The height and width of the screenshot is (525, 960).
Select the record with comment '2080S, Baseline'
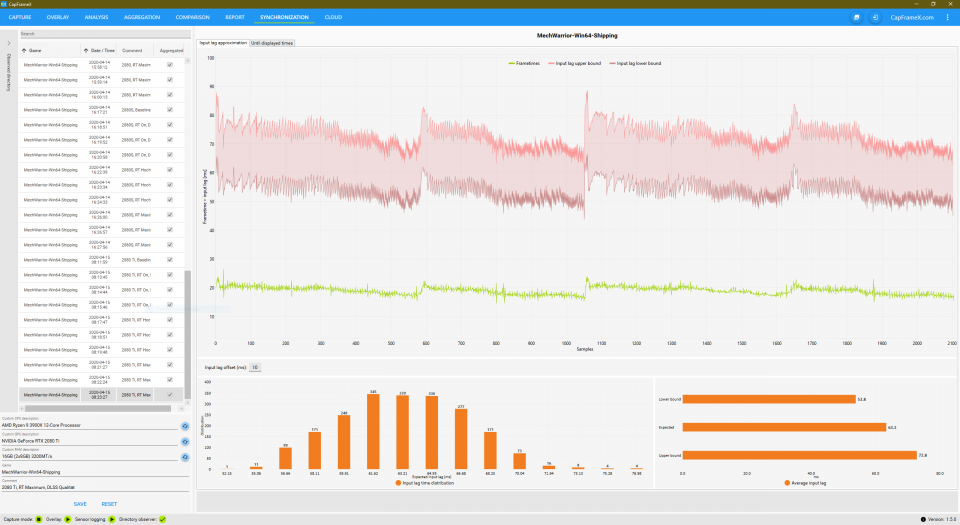(x=101, y=110)
